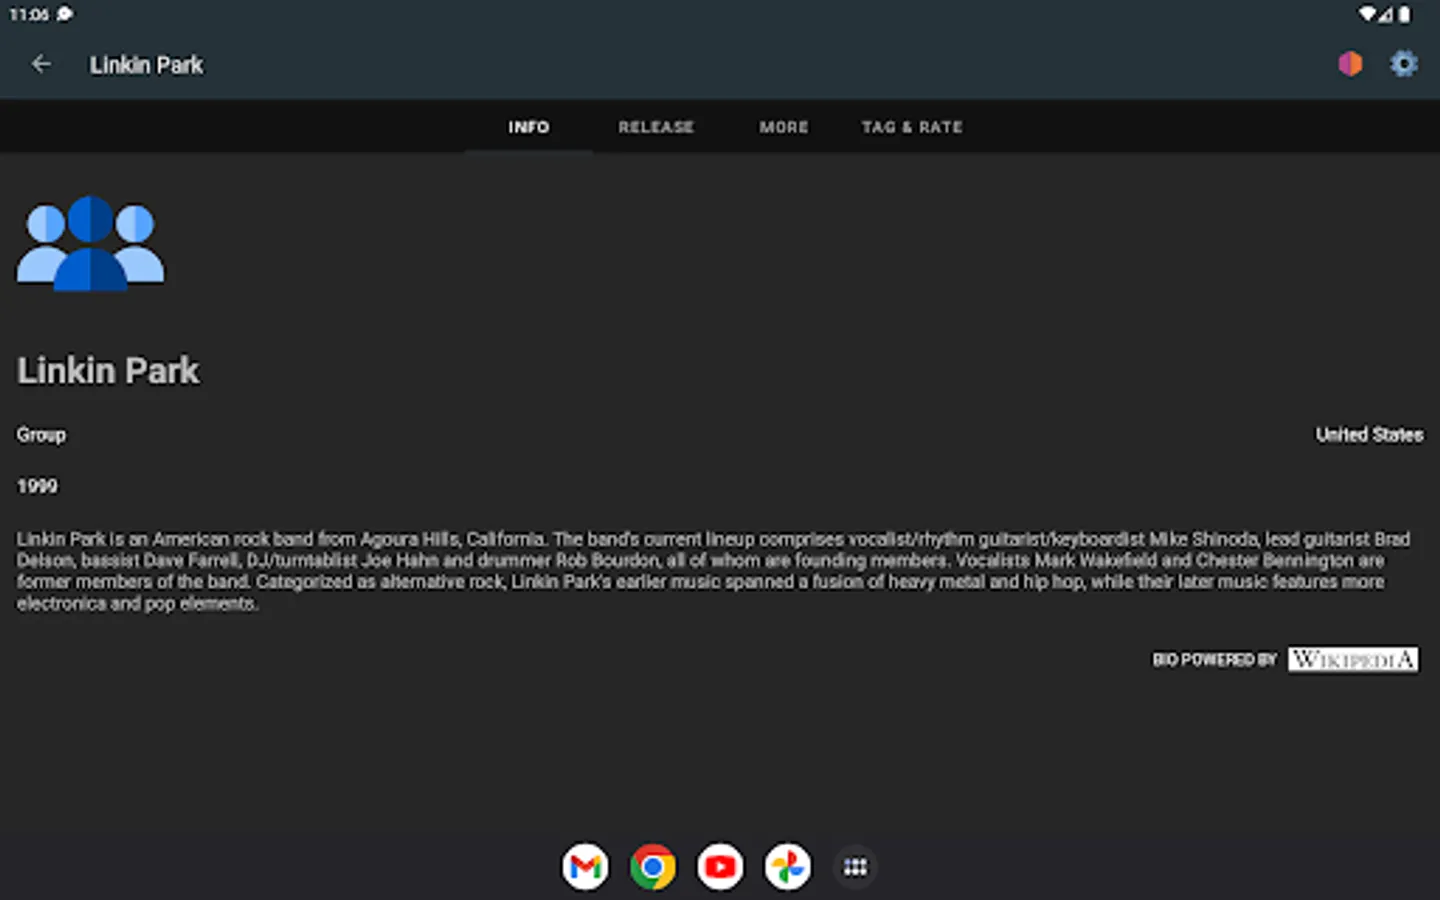The image size is (1440, 900).
Task: Switch to the RELEASE tab
Action: (656, 127)
